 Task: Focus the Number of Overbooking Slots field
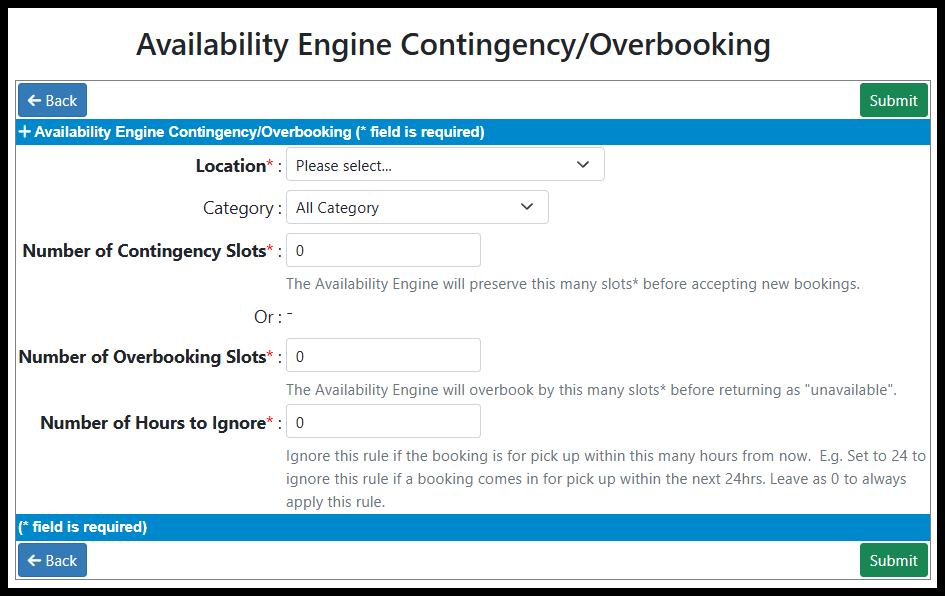(x=383, y=356)
